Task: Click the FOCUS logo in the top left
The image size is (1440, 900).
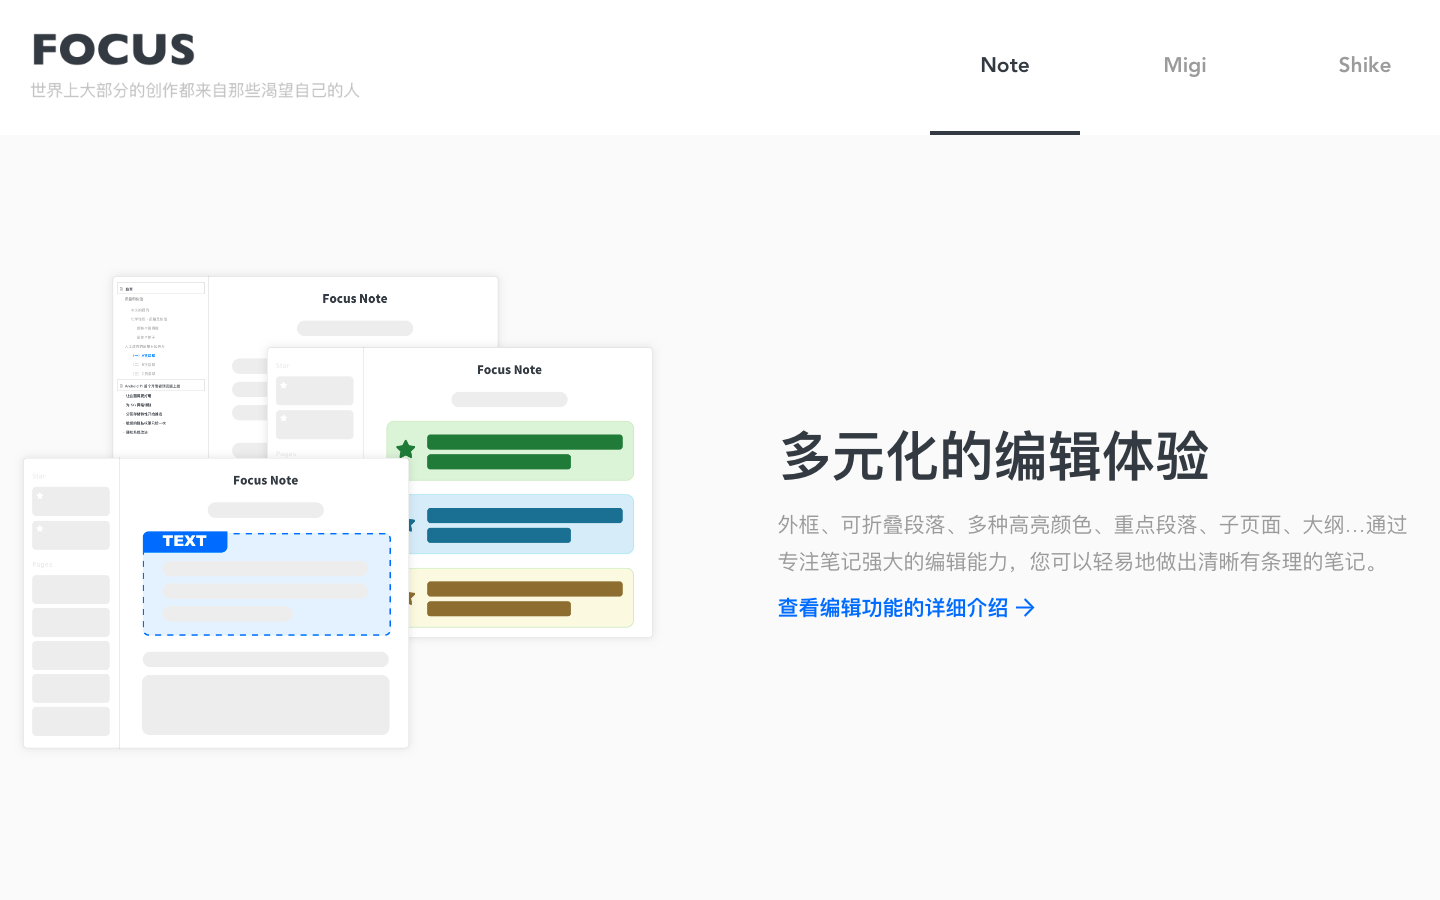Action: click(113, 48)
